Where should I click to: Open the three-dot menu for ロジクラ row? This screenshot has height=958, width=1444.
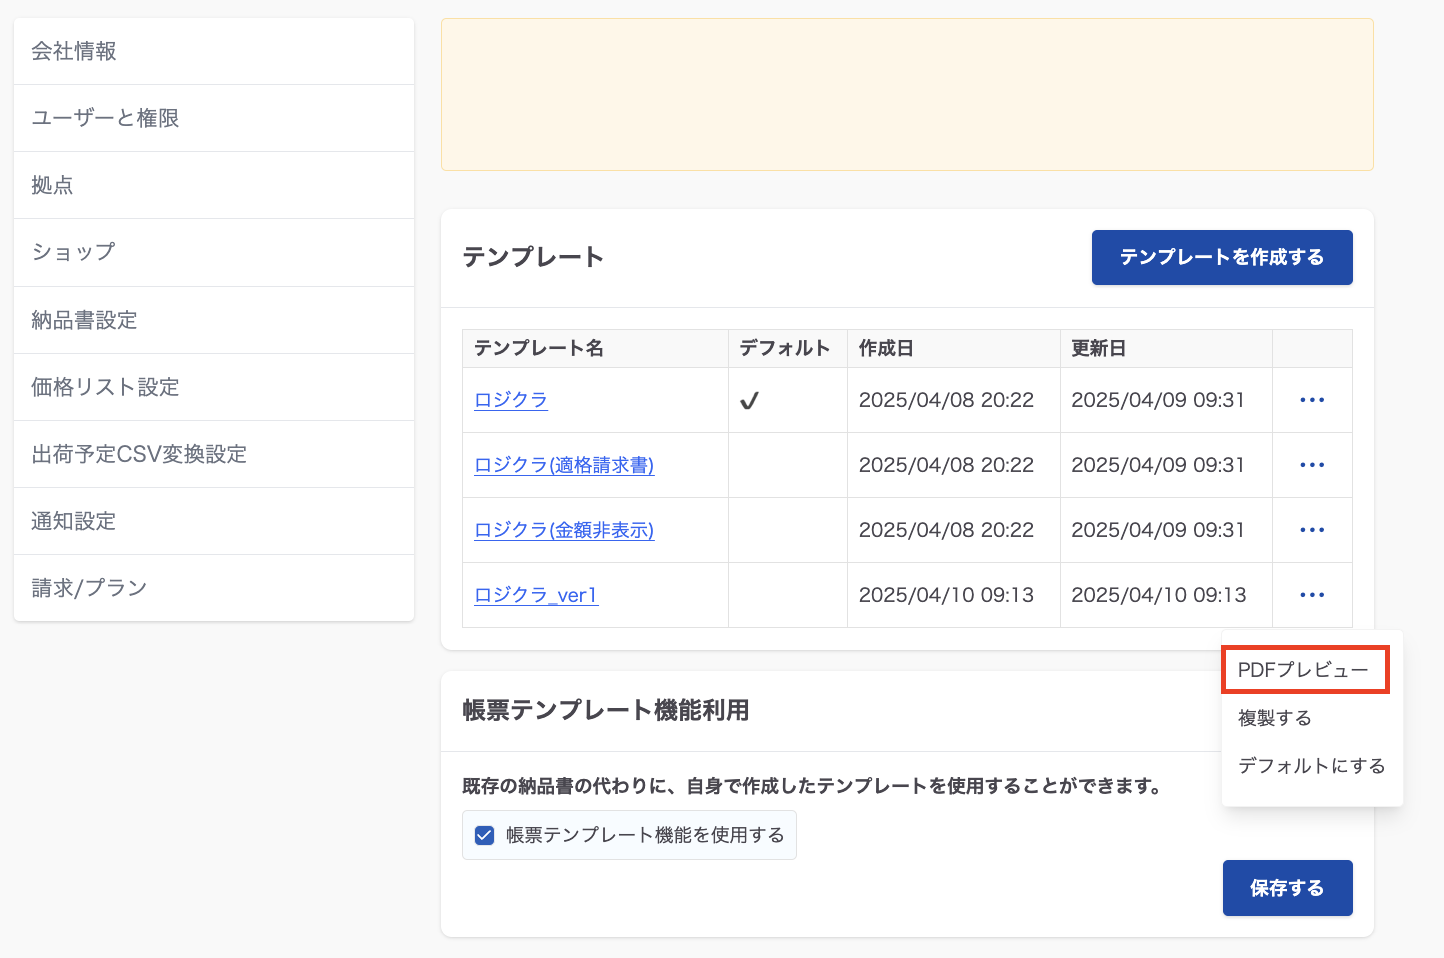coord(1312,400)
